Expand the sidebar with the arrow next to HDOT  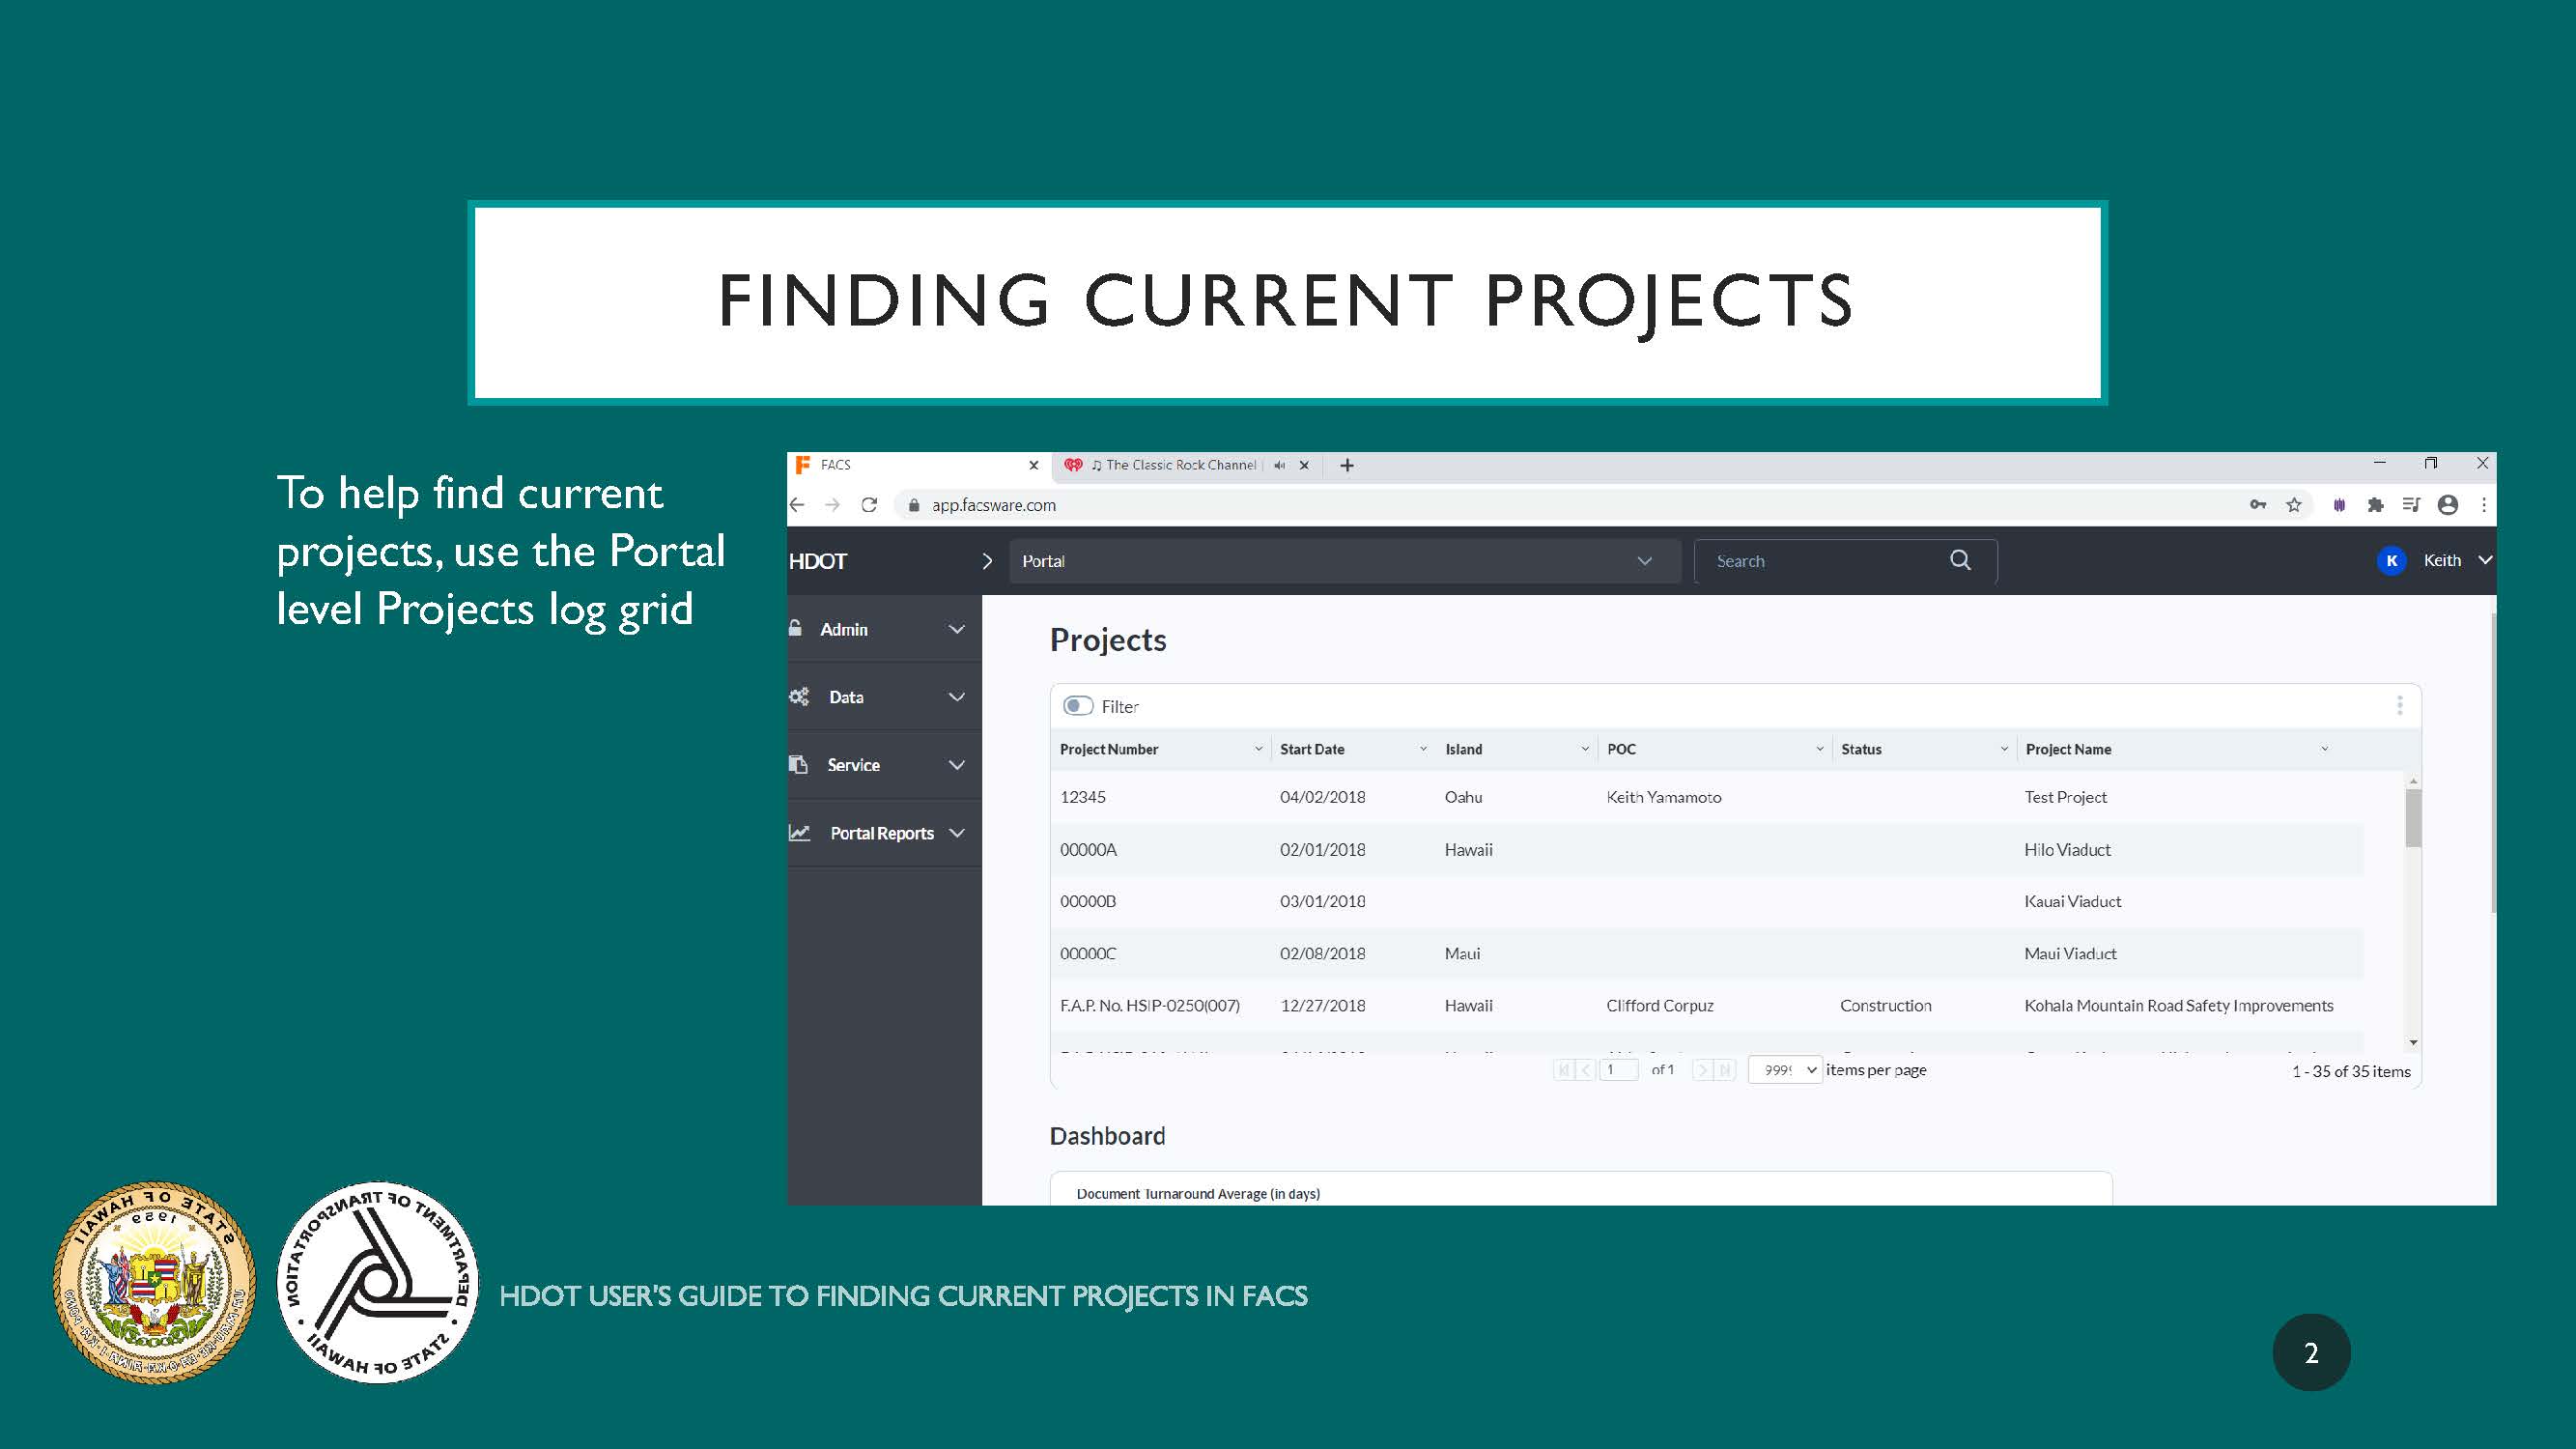(987, 561)
